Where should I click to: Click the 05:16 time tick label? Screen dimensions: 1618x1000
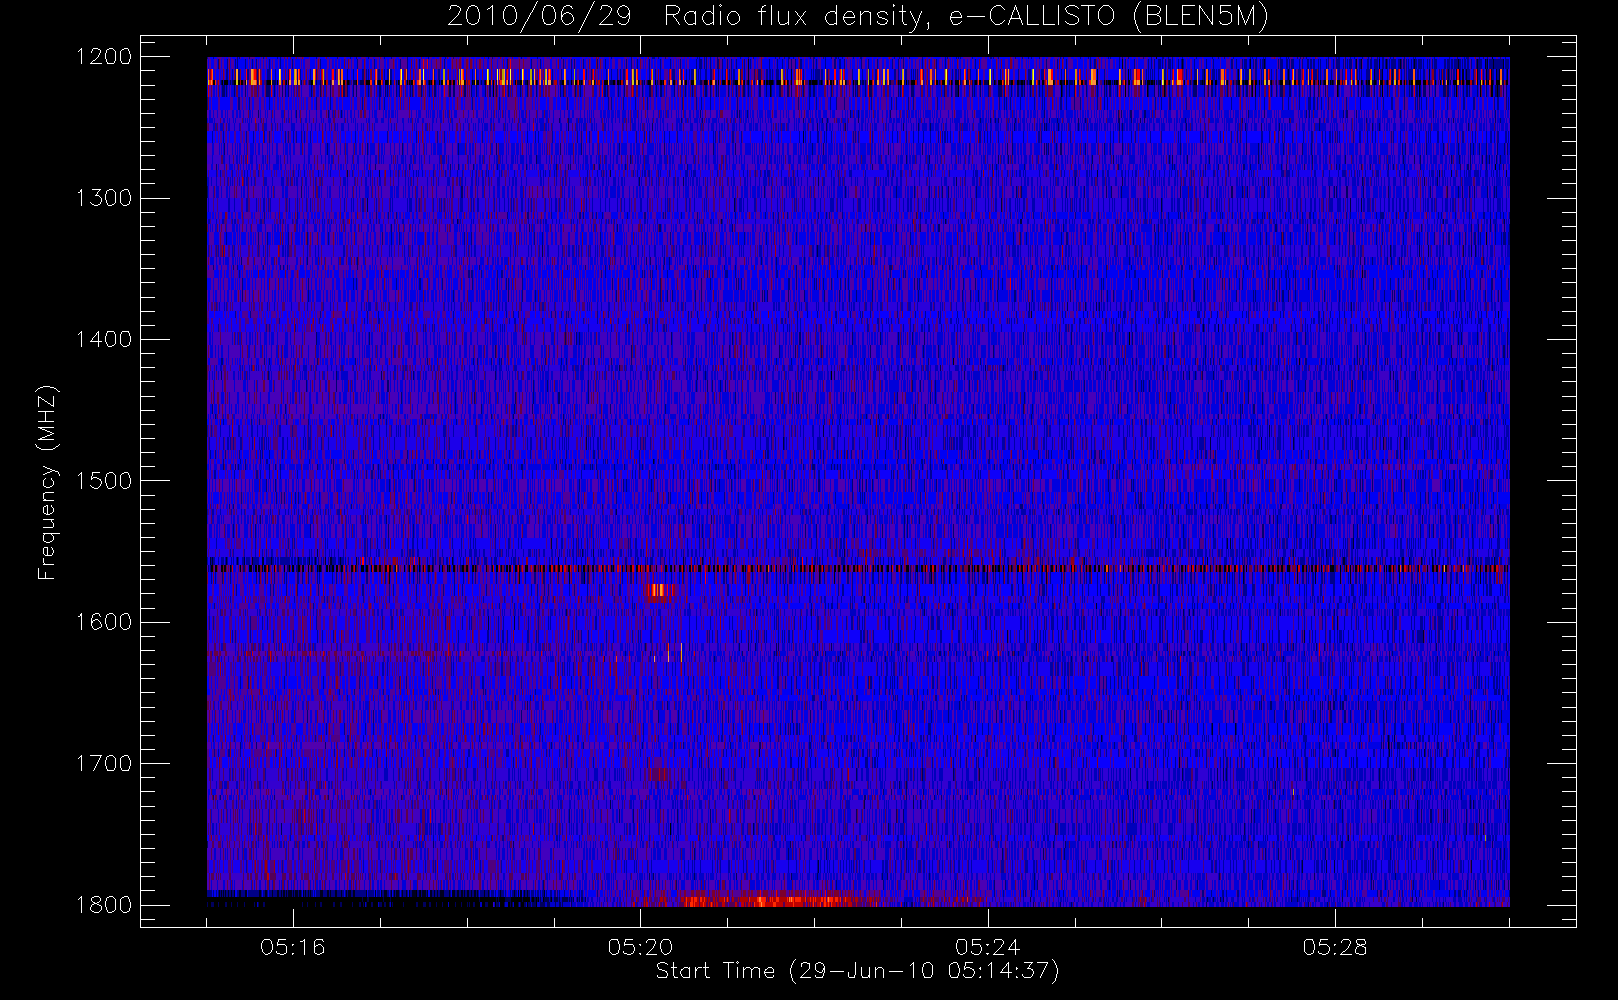pos(293,947)
